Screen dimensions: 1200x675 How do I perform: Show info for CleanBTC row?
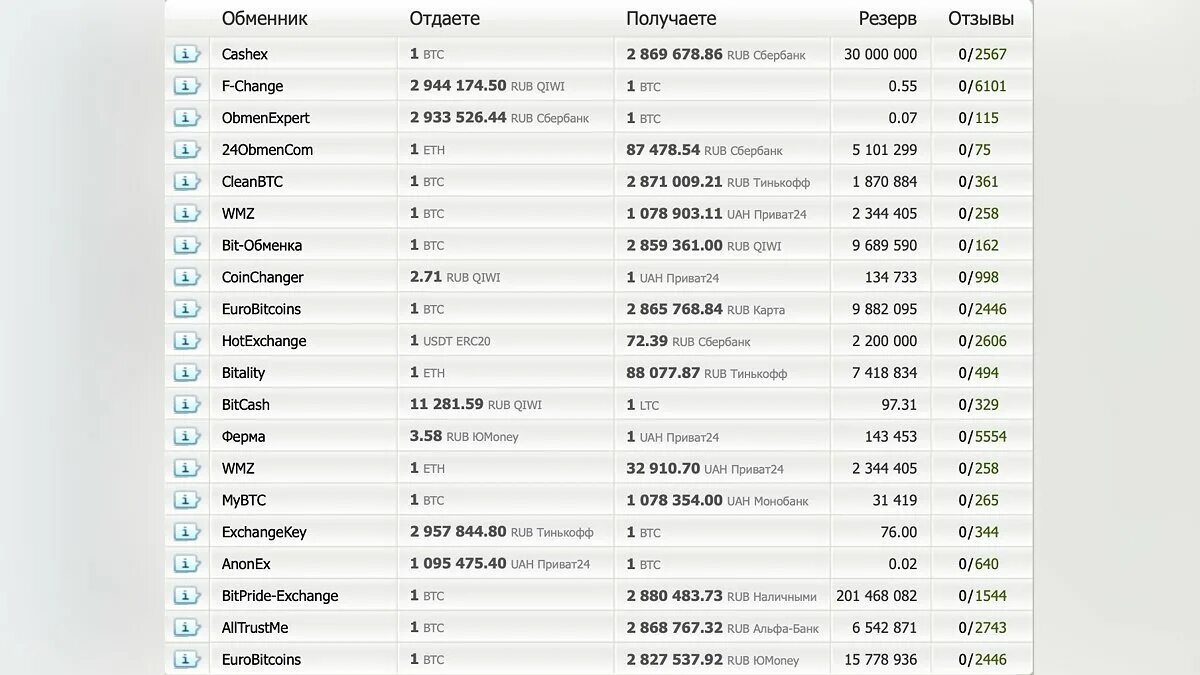(x=187, y=182)
